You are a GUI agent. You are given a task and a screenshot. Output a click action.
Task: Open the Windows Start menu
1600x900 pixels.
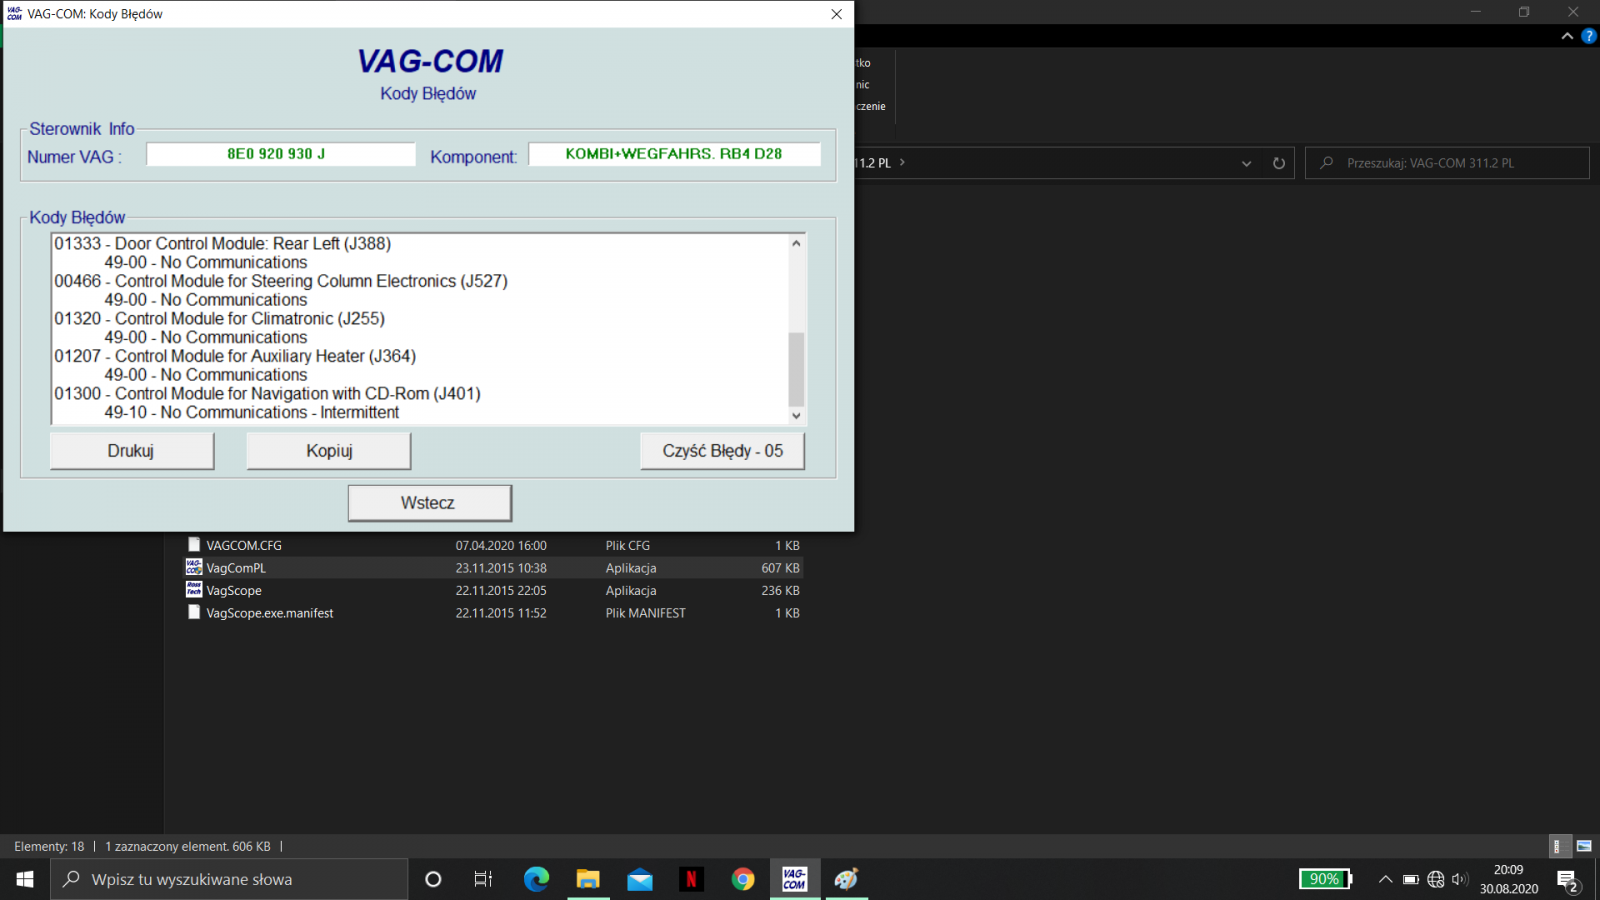point(25,879)
